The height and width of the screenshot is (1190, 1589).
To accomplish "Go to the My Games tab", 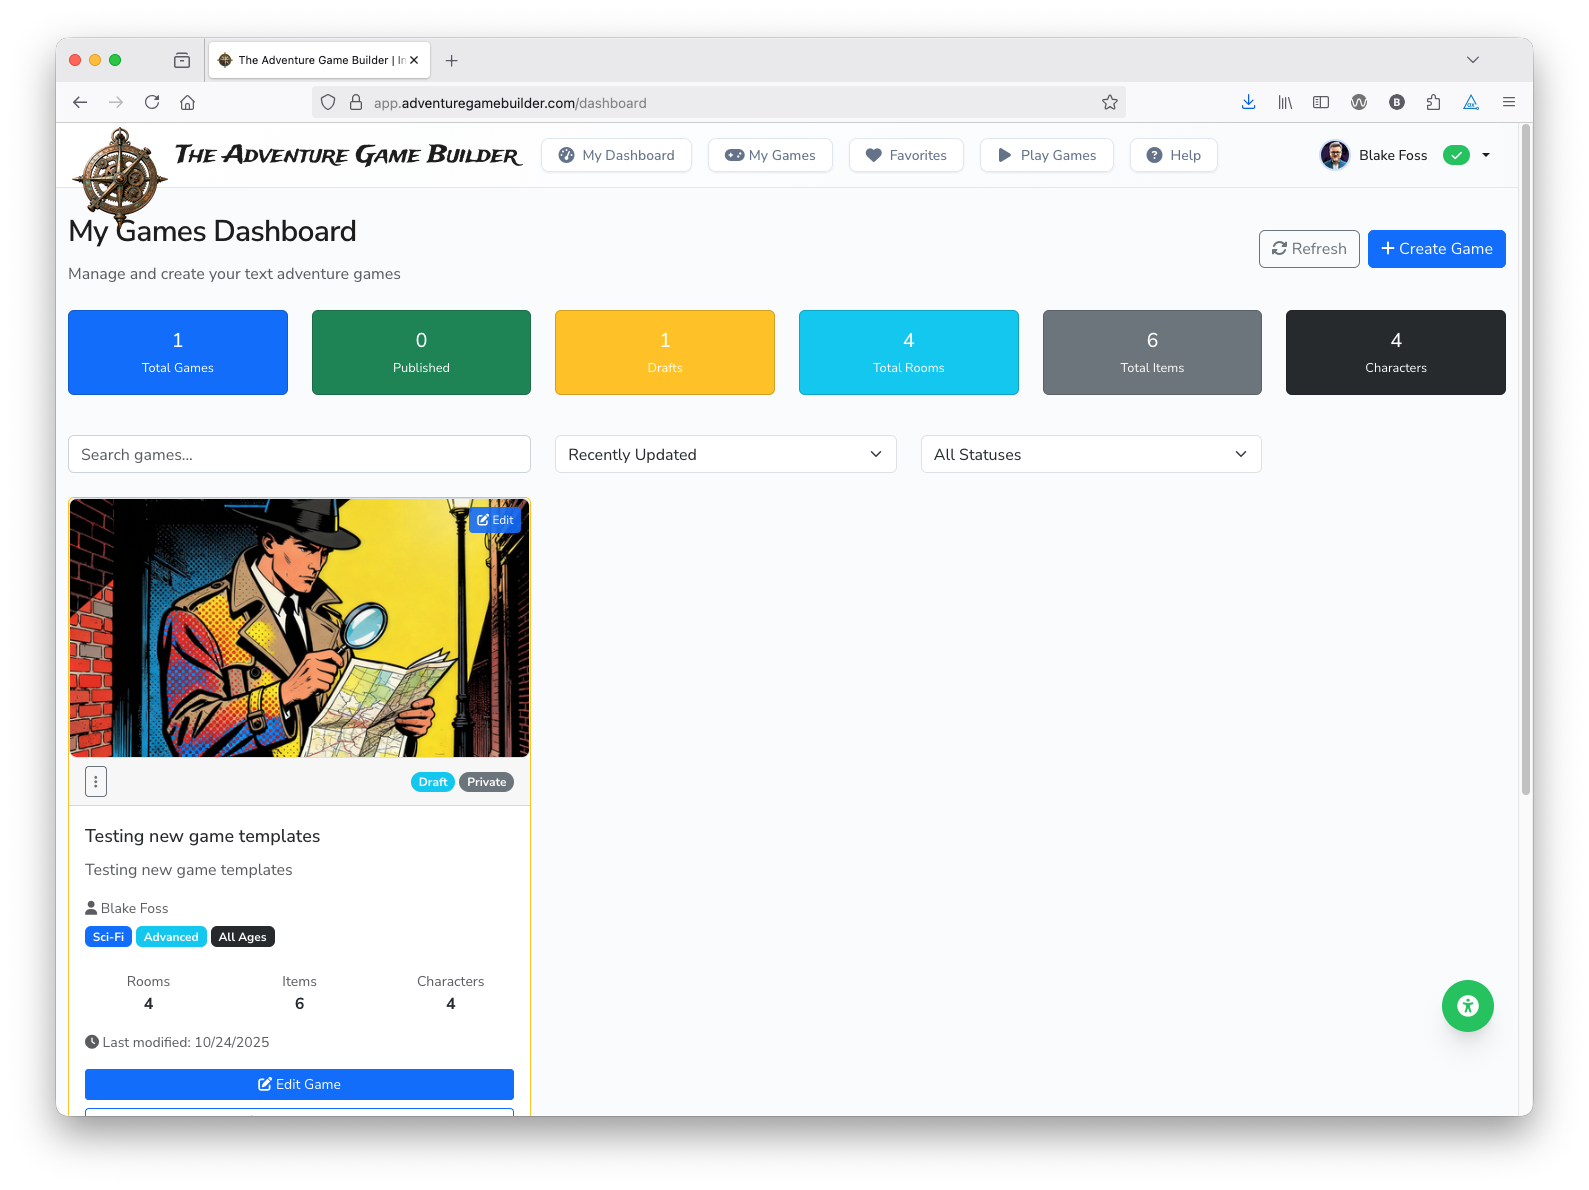I will click(770, 155).
